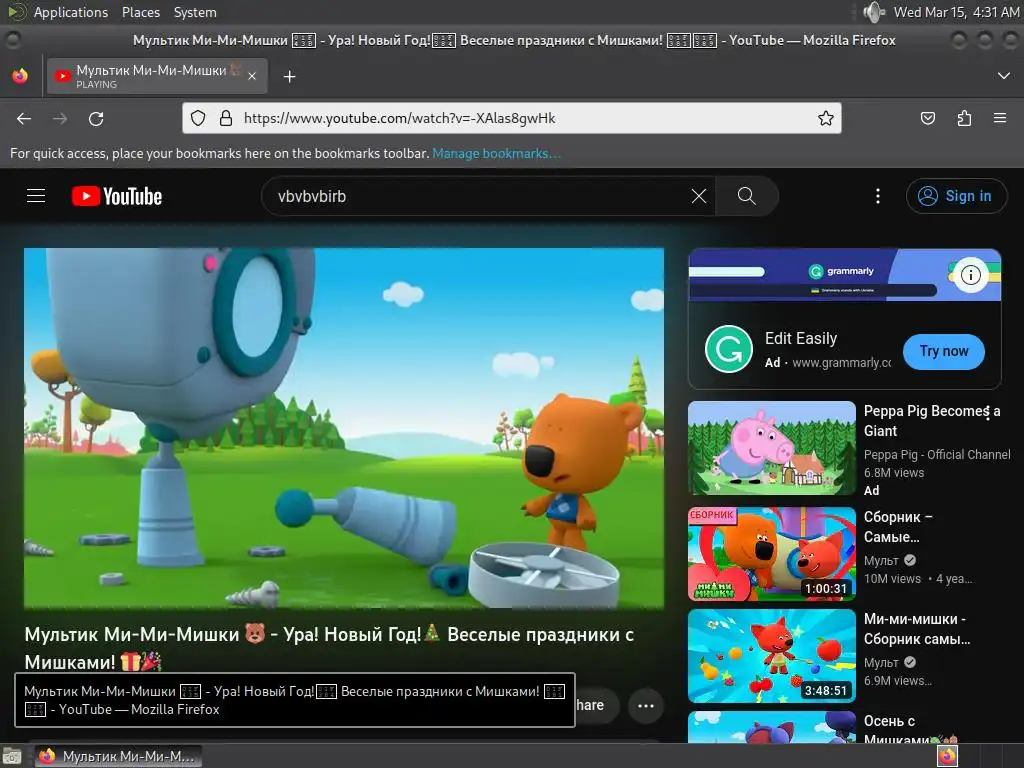1024x768 pixels.
Task: Go back with the browser back arrow
Action: pyautogui.click(x=24, y=118)
